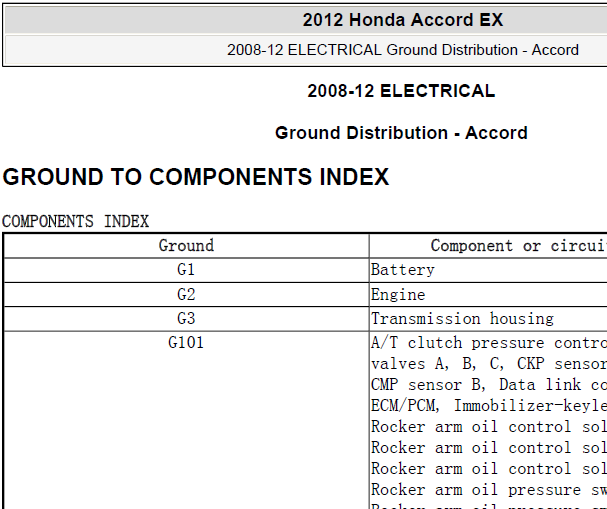The width and height of the screenshot is (607, 509).
Task: Click the 'Engine' component cell
Action: (x=489, y=295)
